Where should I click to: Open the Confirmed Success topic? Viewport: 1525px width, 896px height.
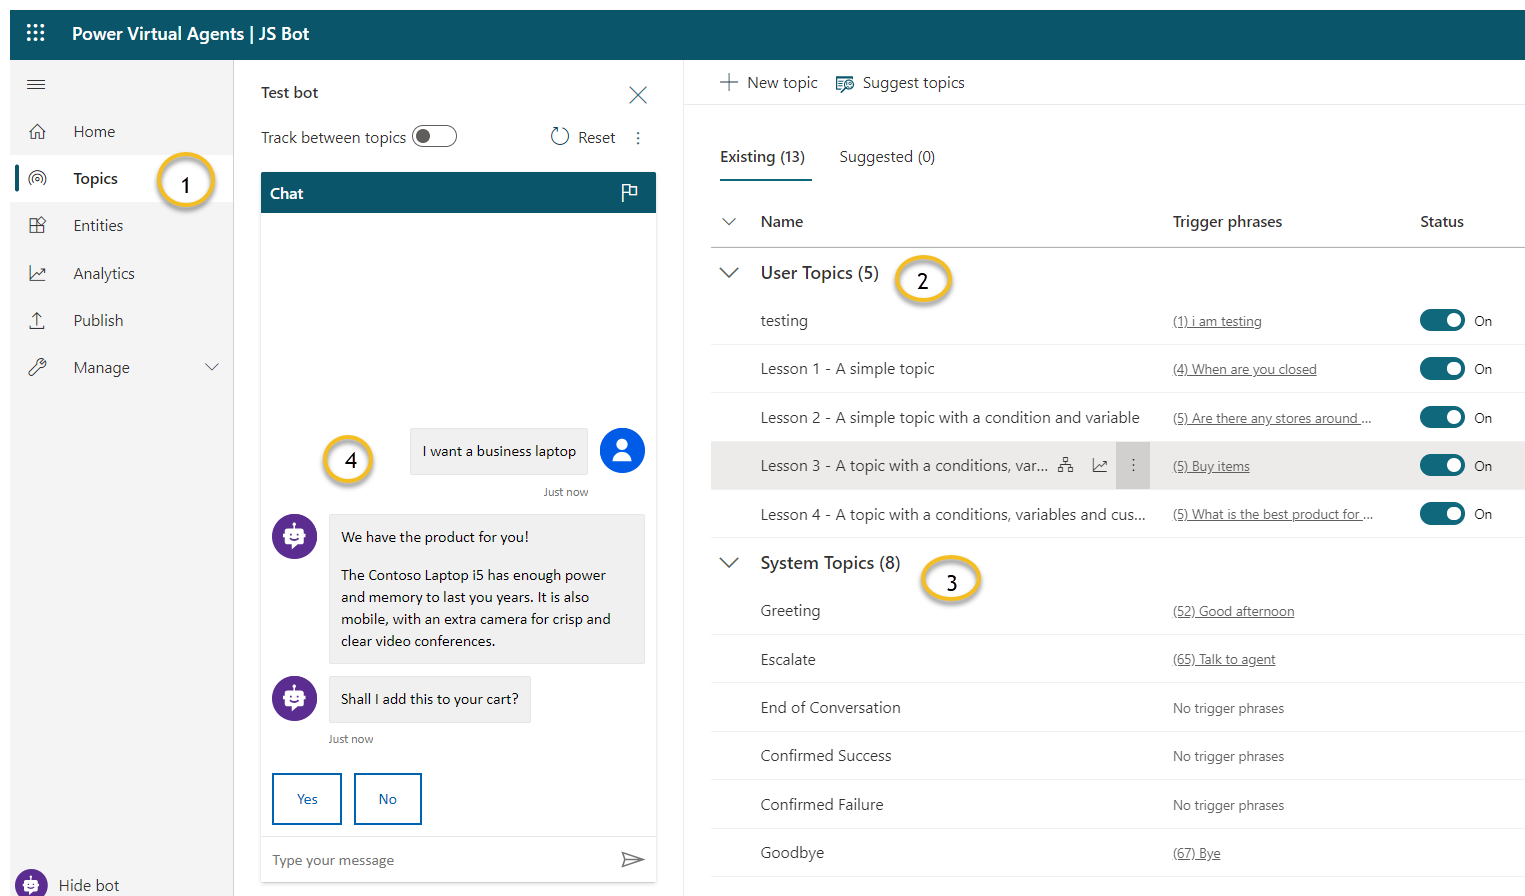tap(826, 755)
